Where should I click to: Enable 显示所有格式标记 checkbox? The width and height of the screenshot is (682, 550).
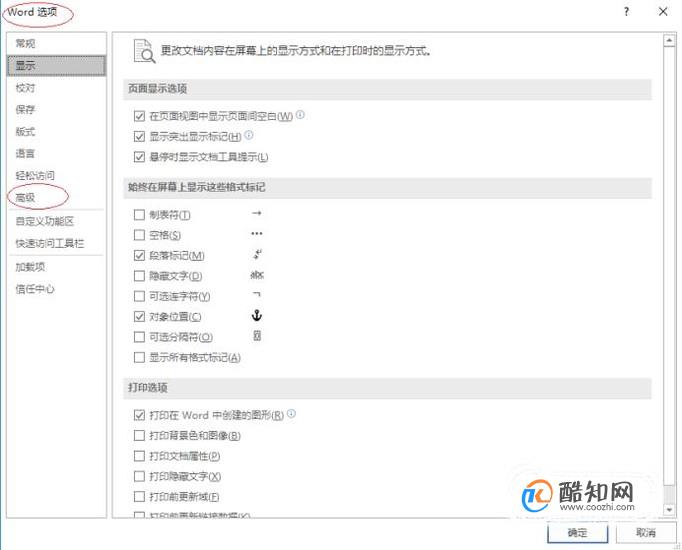(139, 357)
